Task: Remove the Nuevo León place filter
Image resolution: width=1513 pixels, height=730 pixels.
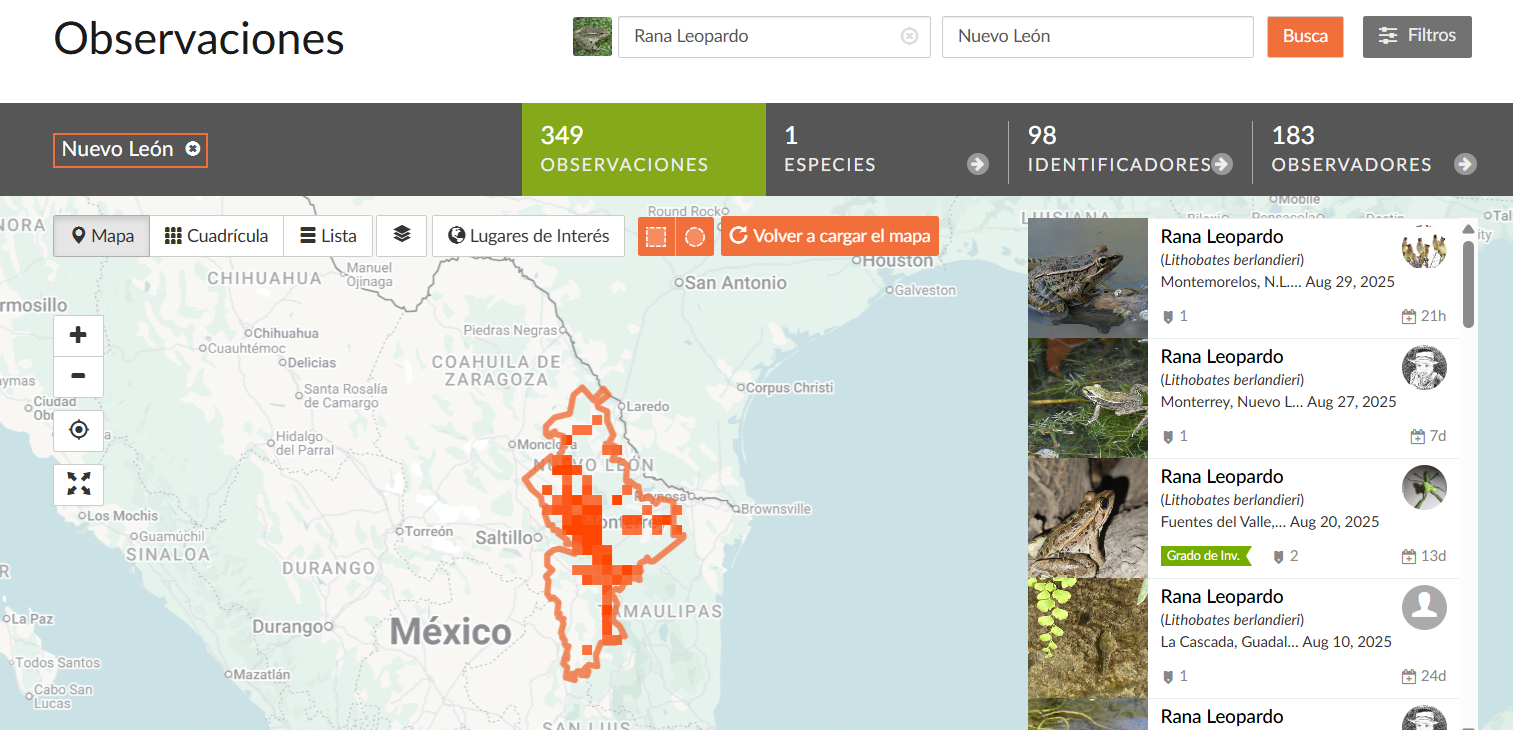Action: coord(193,149)
